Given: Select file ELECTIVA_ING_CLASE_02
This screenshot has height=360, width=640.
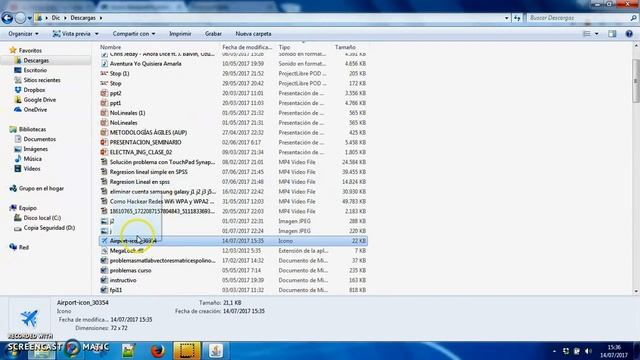Looking at the screenshot, I should coord(141,152).
